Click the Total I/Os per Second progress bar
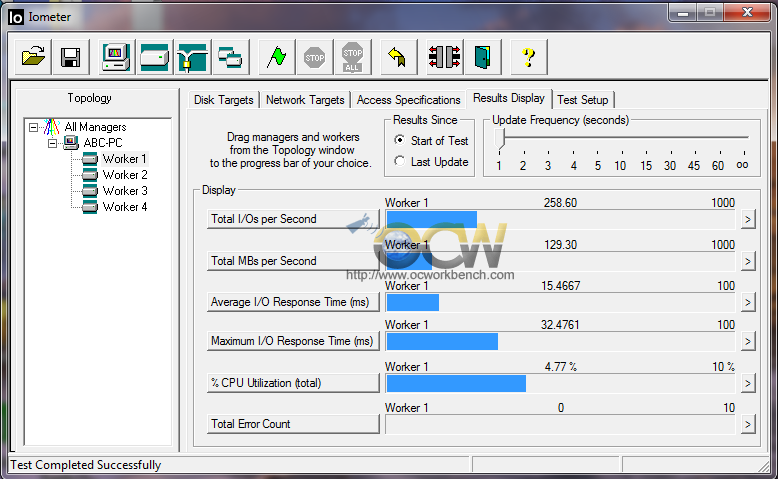778x479 pixels. click(x=560, y=220)
